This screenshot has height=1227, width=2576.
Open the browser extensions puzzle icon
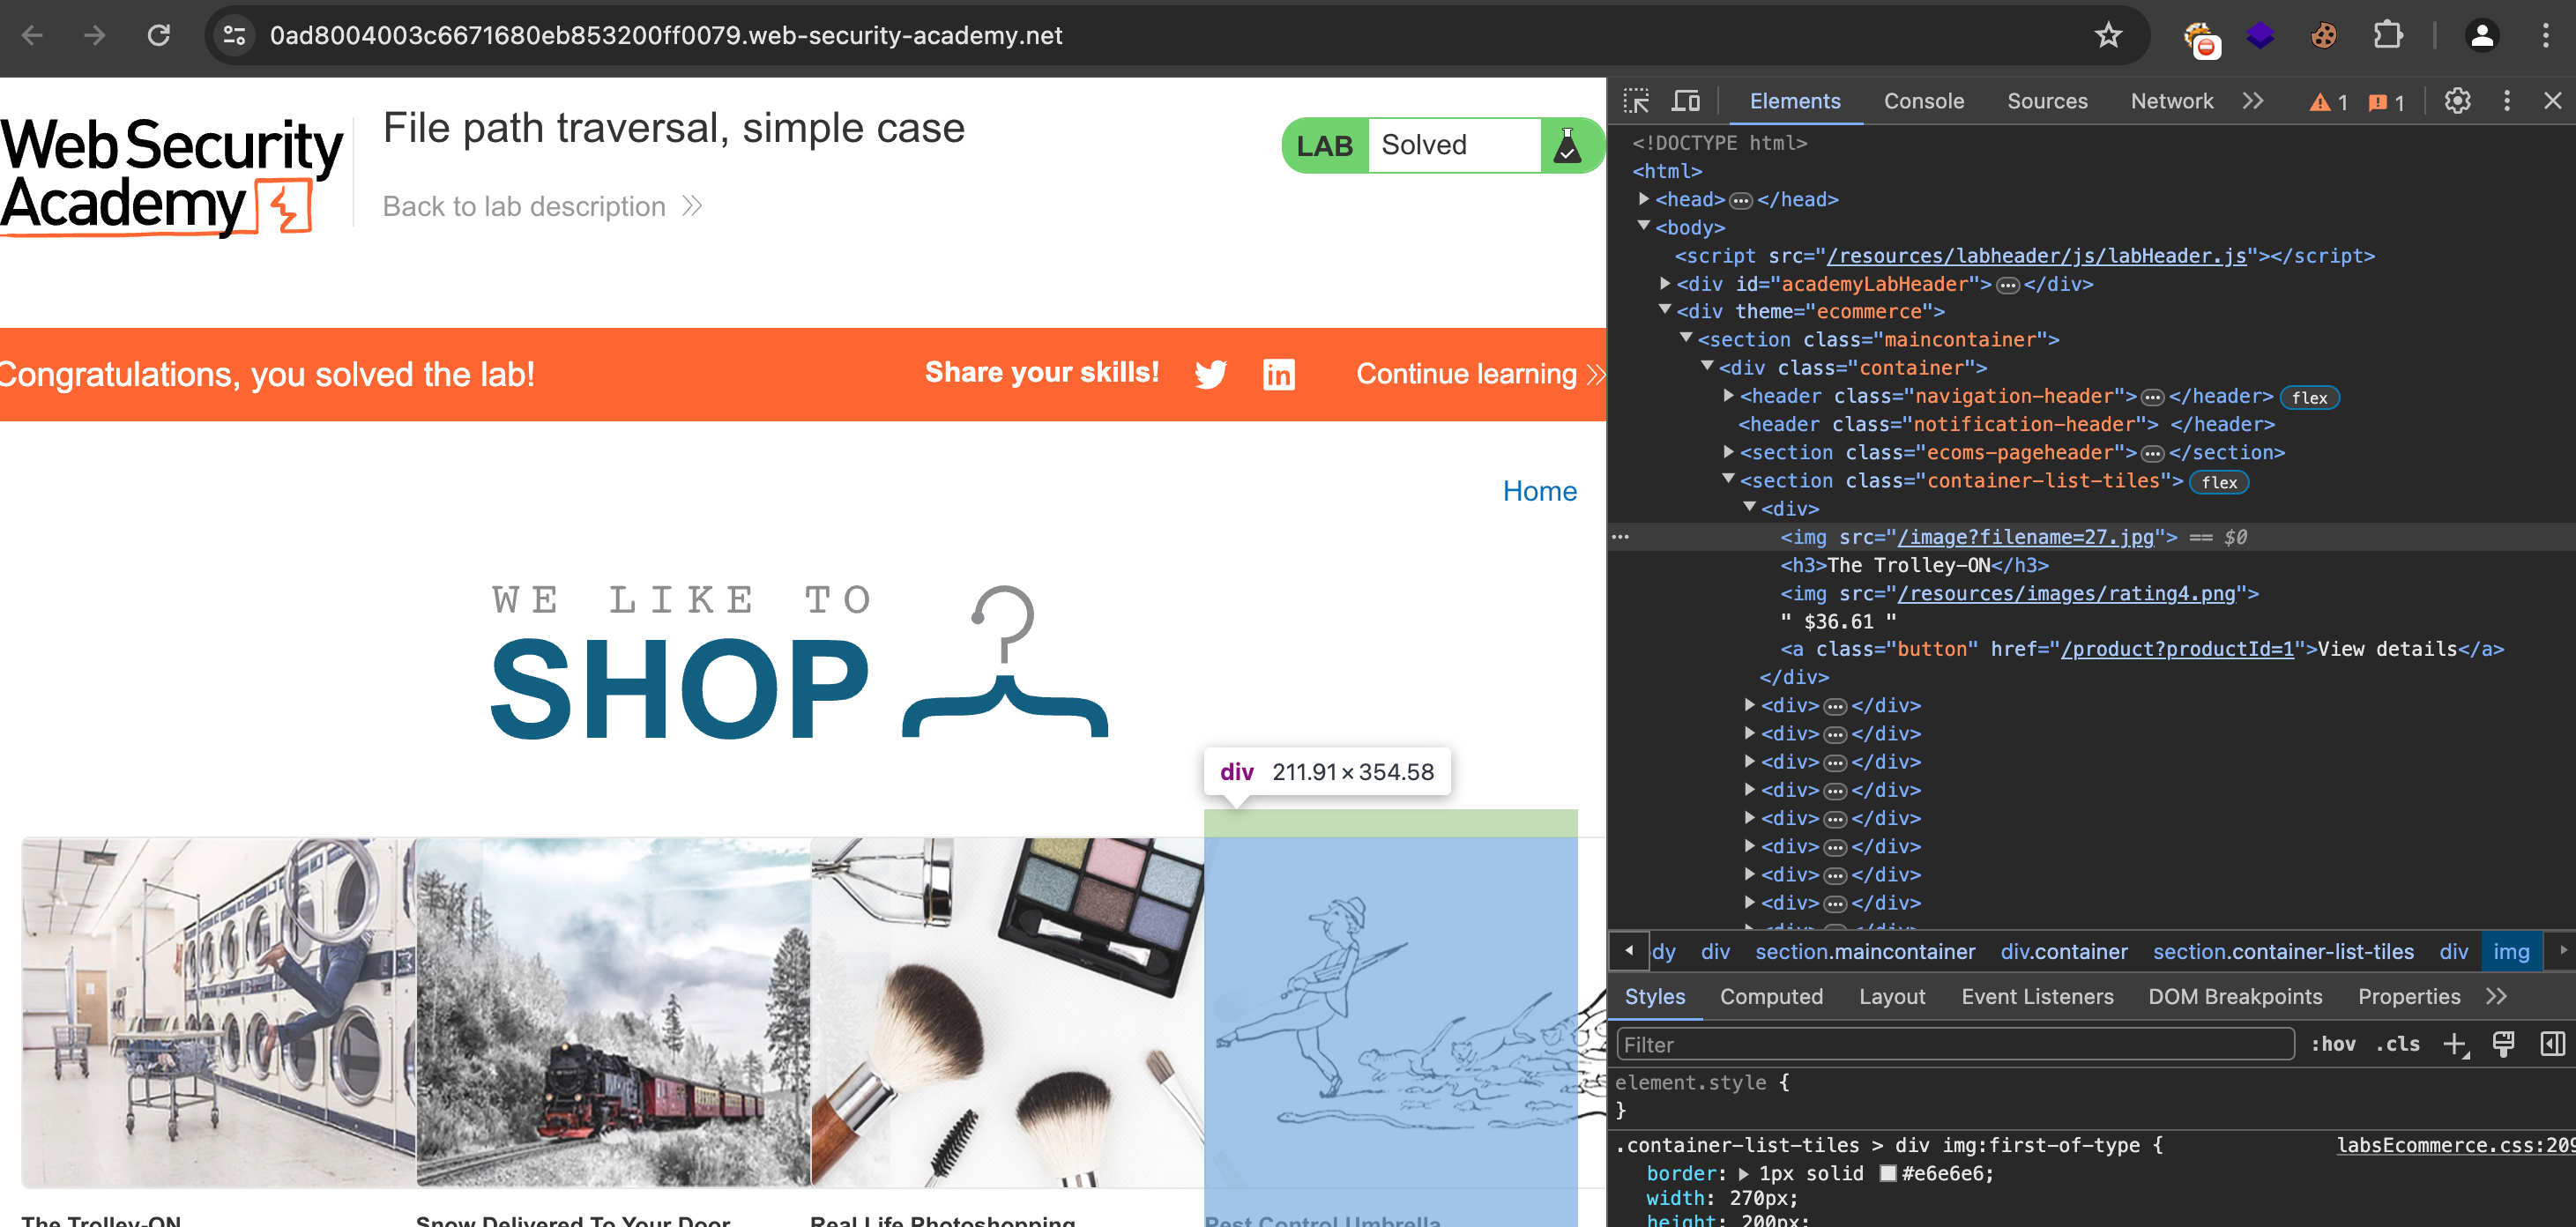[x=2387, y=36]
